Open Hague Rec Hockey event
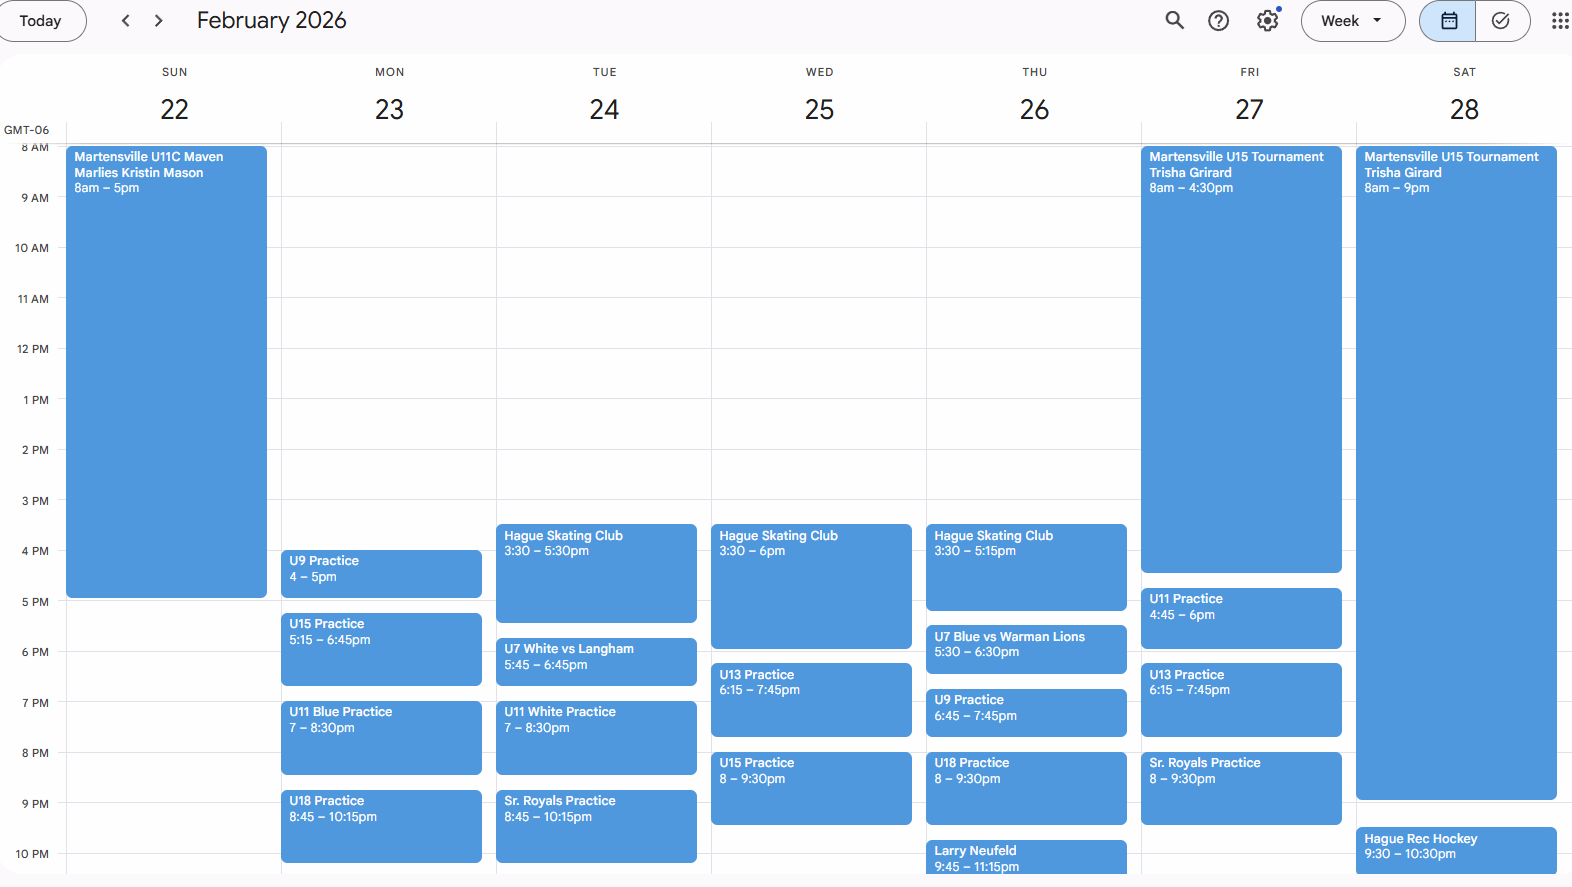 click(x=1456, y=849)
